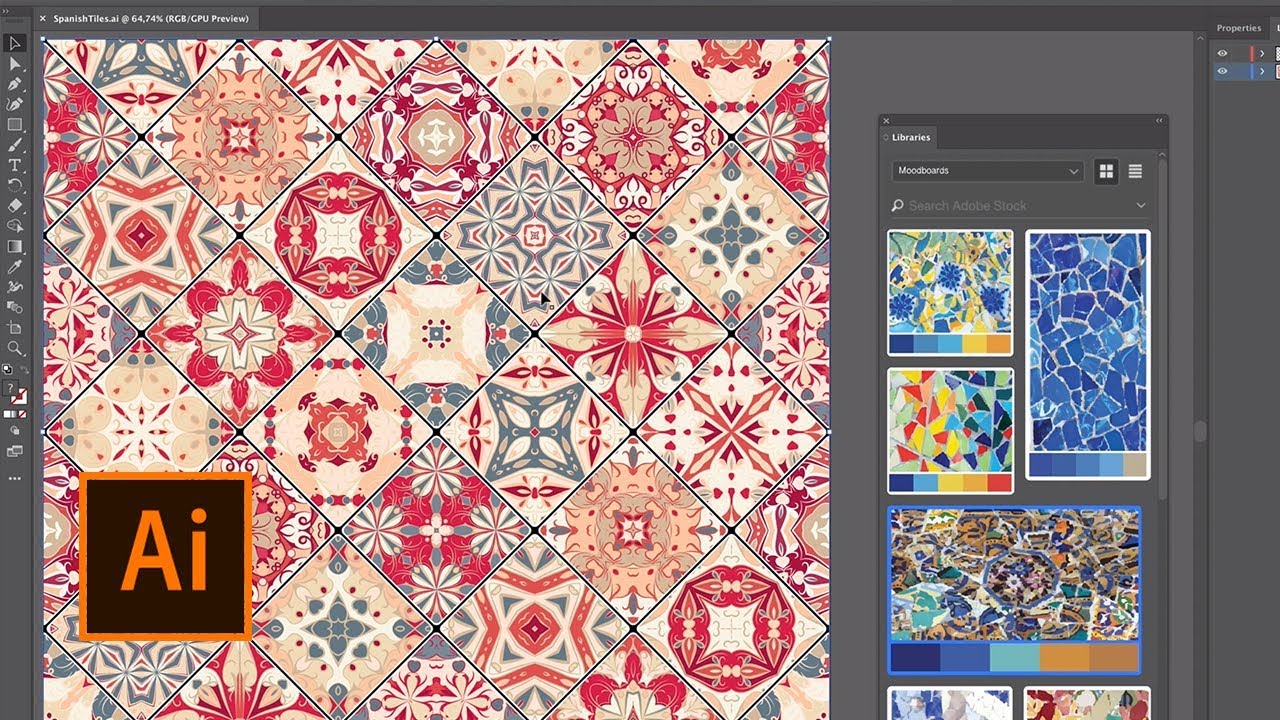Click the Fill and Stroke swatch
Viewport: 1280px width, 720px height.
(17, 394)
